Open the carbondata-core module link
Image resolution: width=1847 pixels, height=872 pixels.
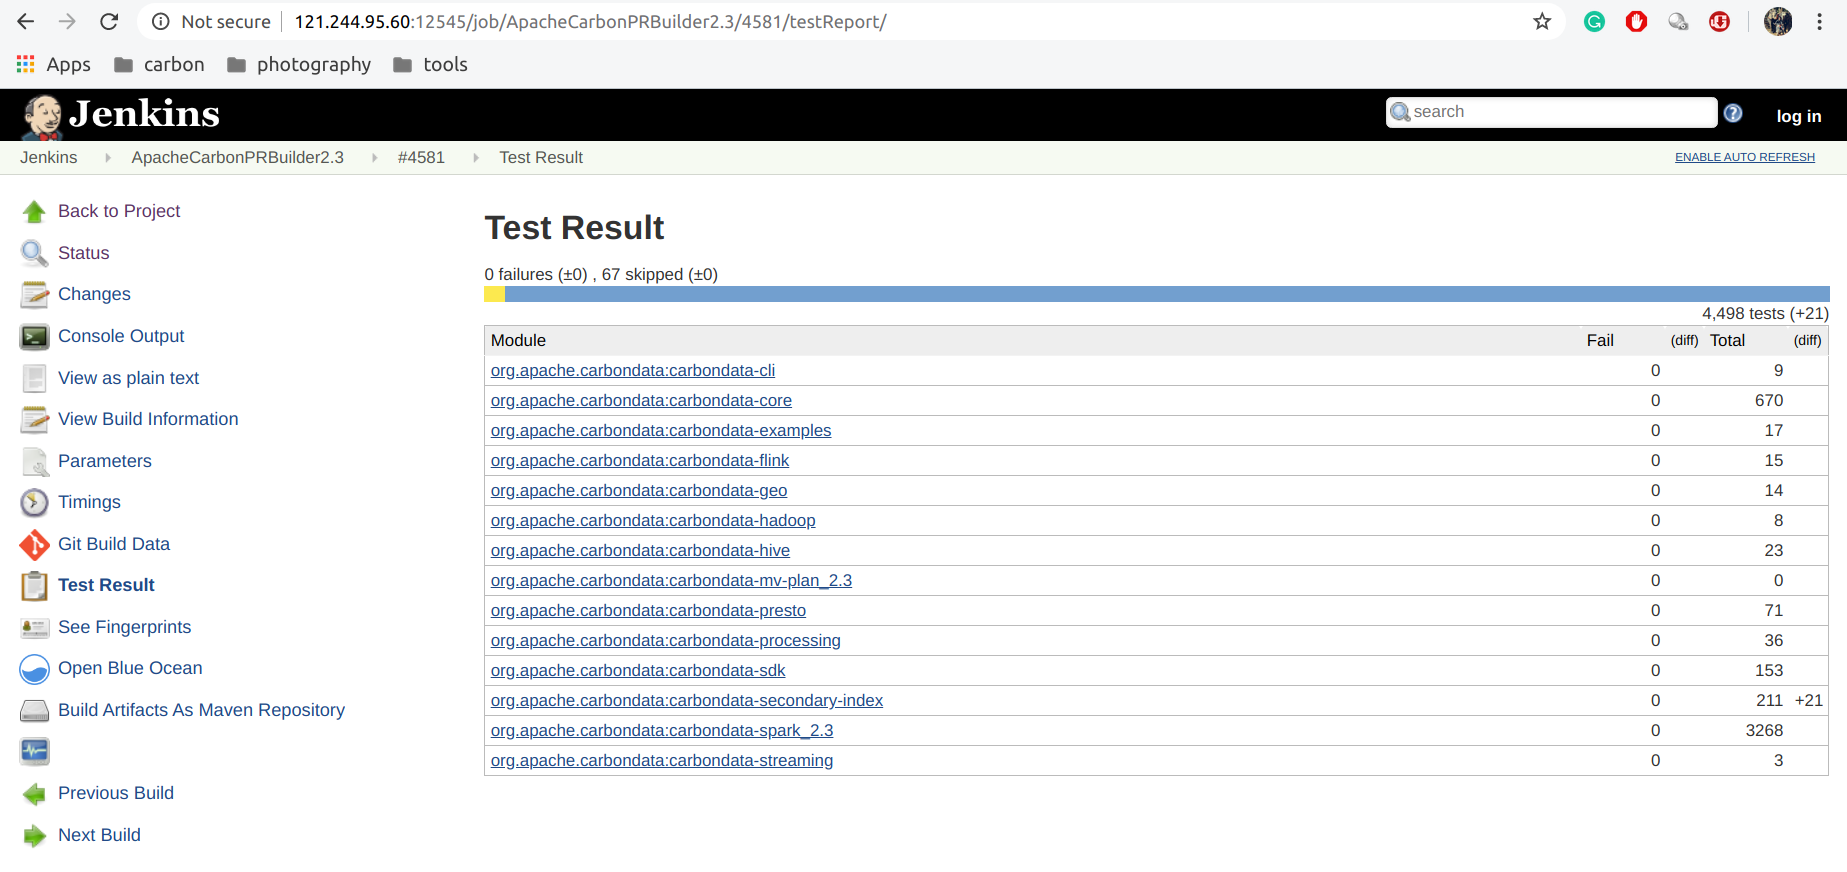641,401
